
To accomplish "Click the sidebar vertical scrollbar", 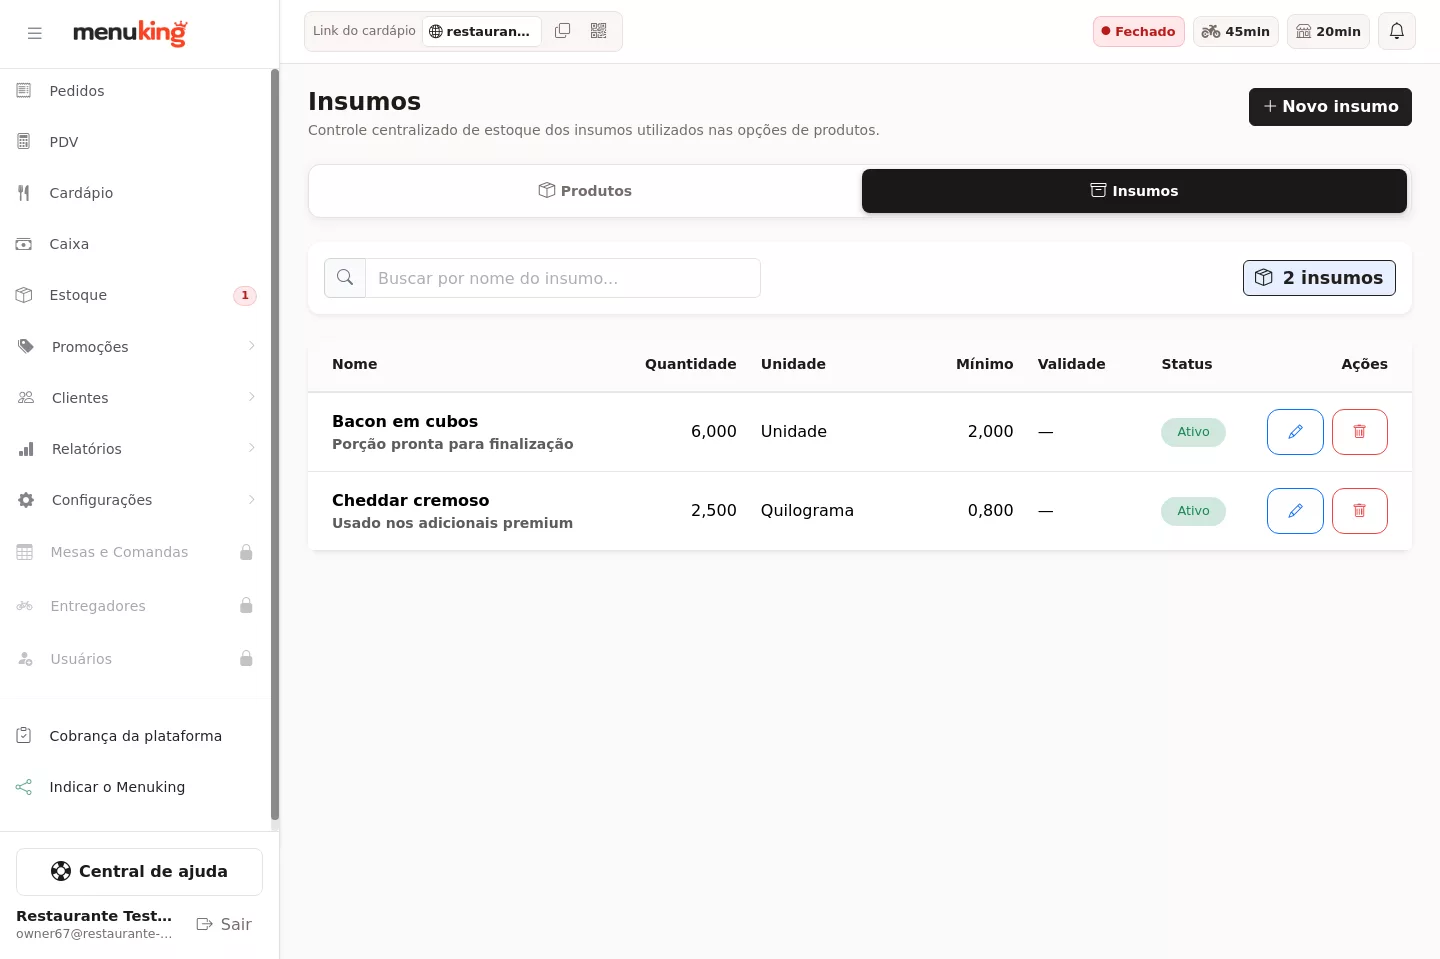I will point(275,445).
